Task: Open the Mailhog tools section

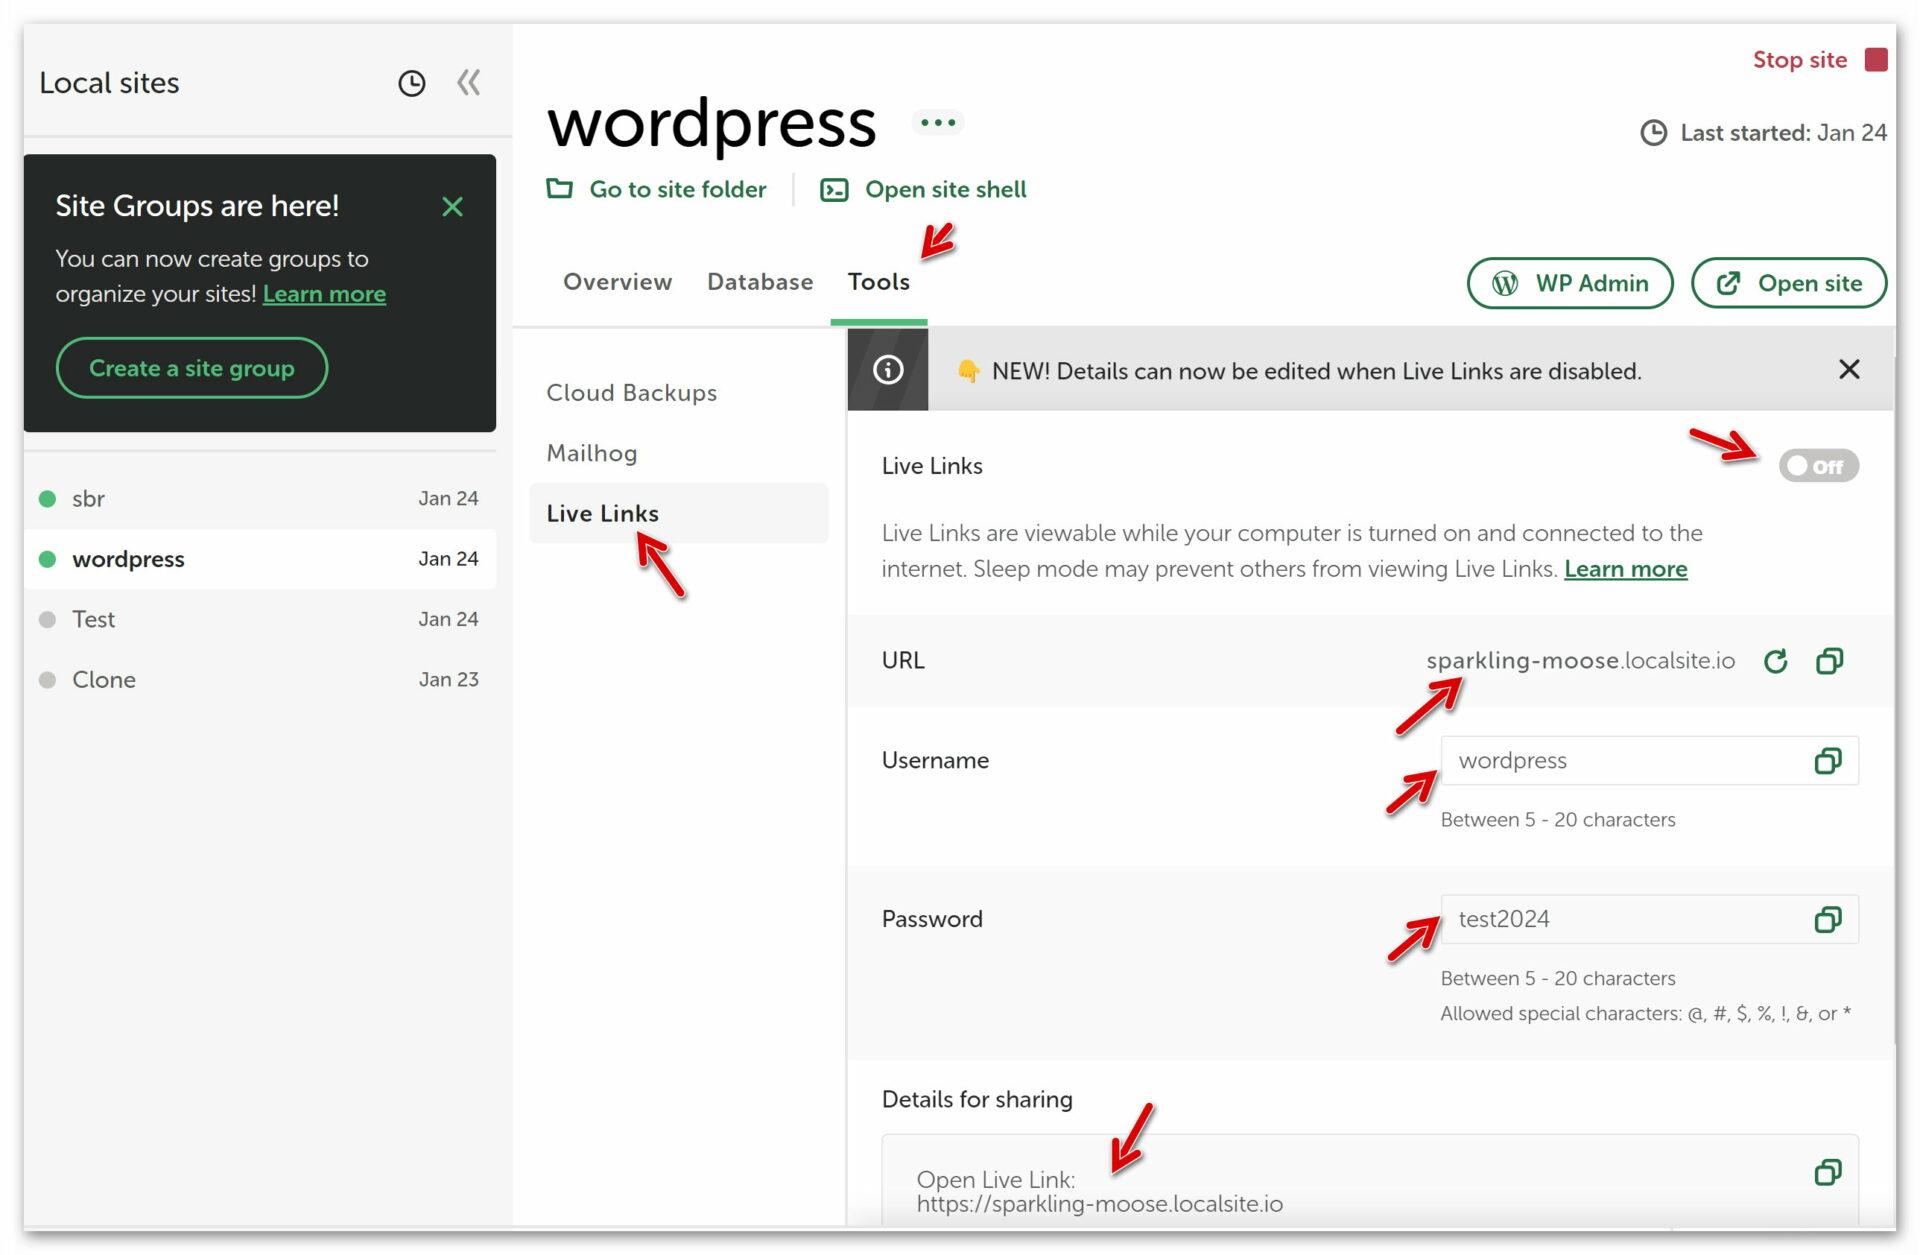Action: (x=591, y=453)
